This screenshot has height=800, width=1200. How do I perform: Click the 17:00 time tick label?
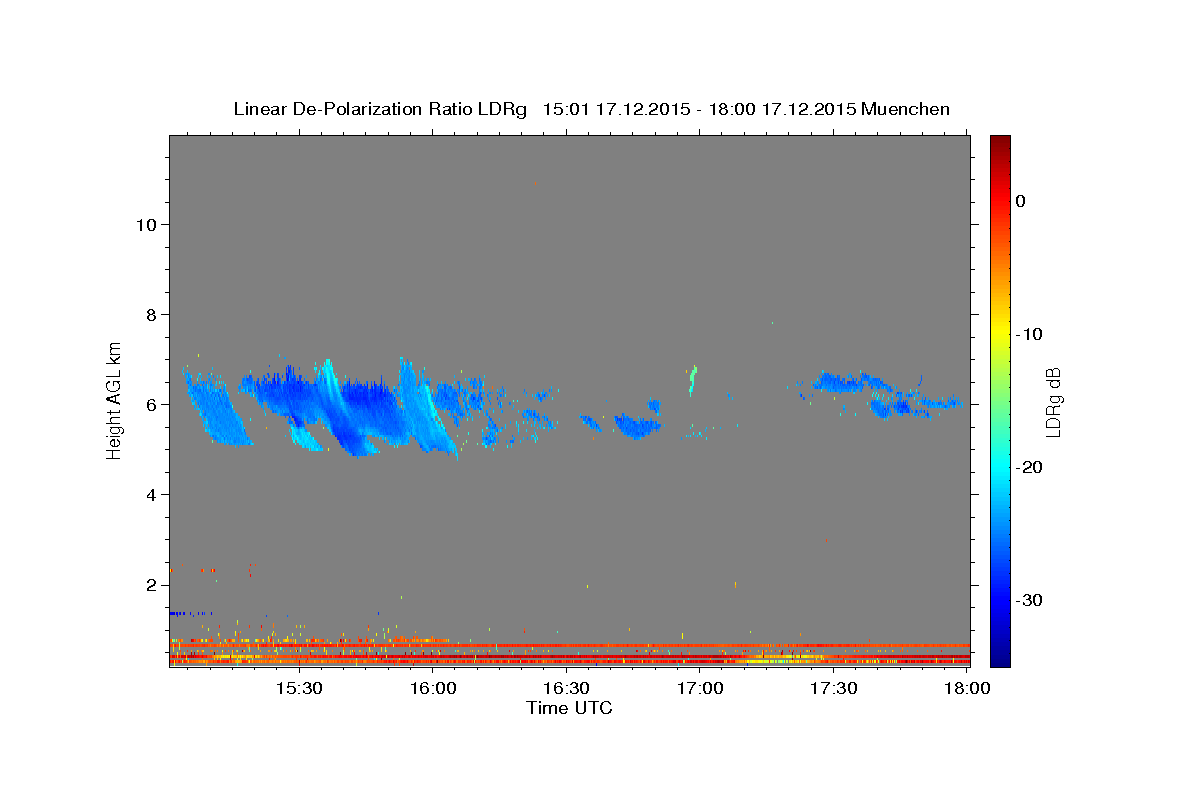(701, 689)
